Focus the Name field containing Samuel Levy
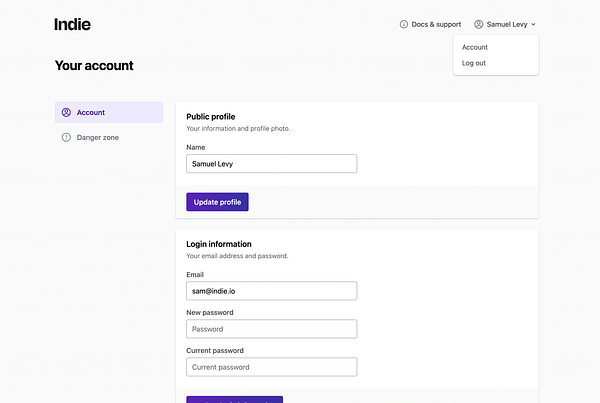The height and width of the screenshot is (403, 600). click(272, 164)
